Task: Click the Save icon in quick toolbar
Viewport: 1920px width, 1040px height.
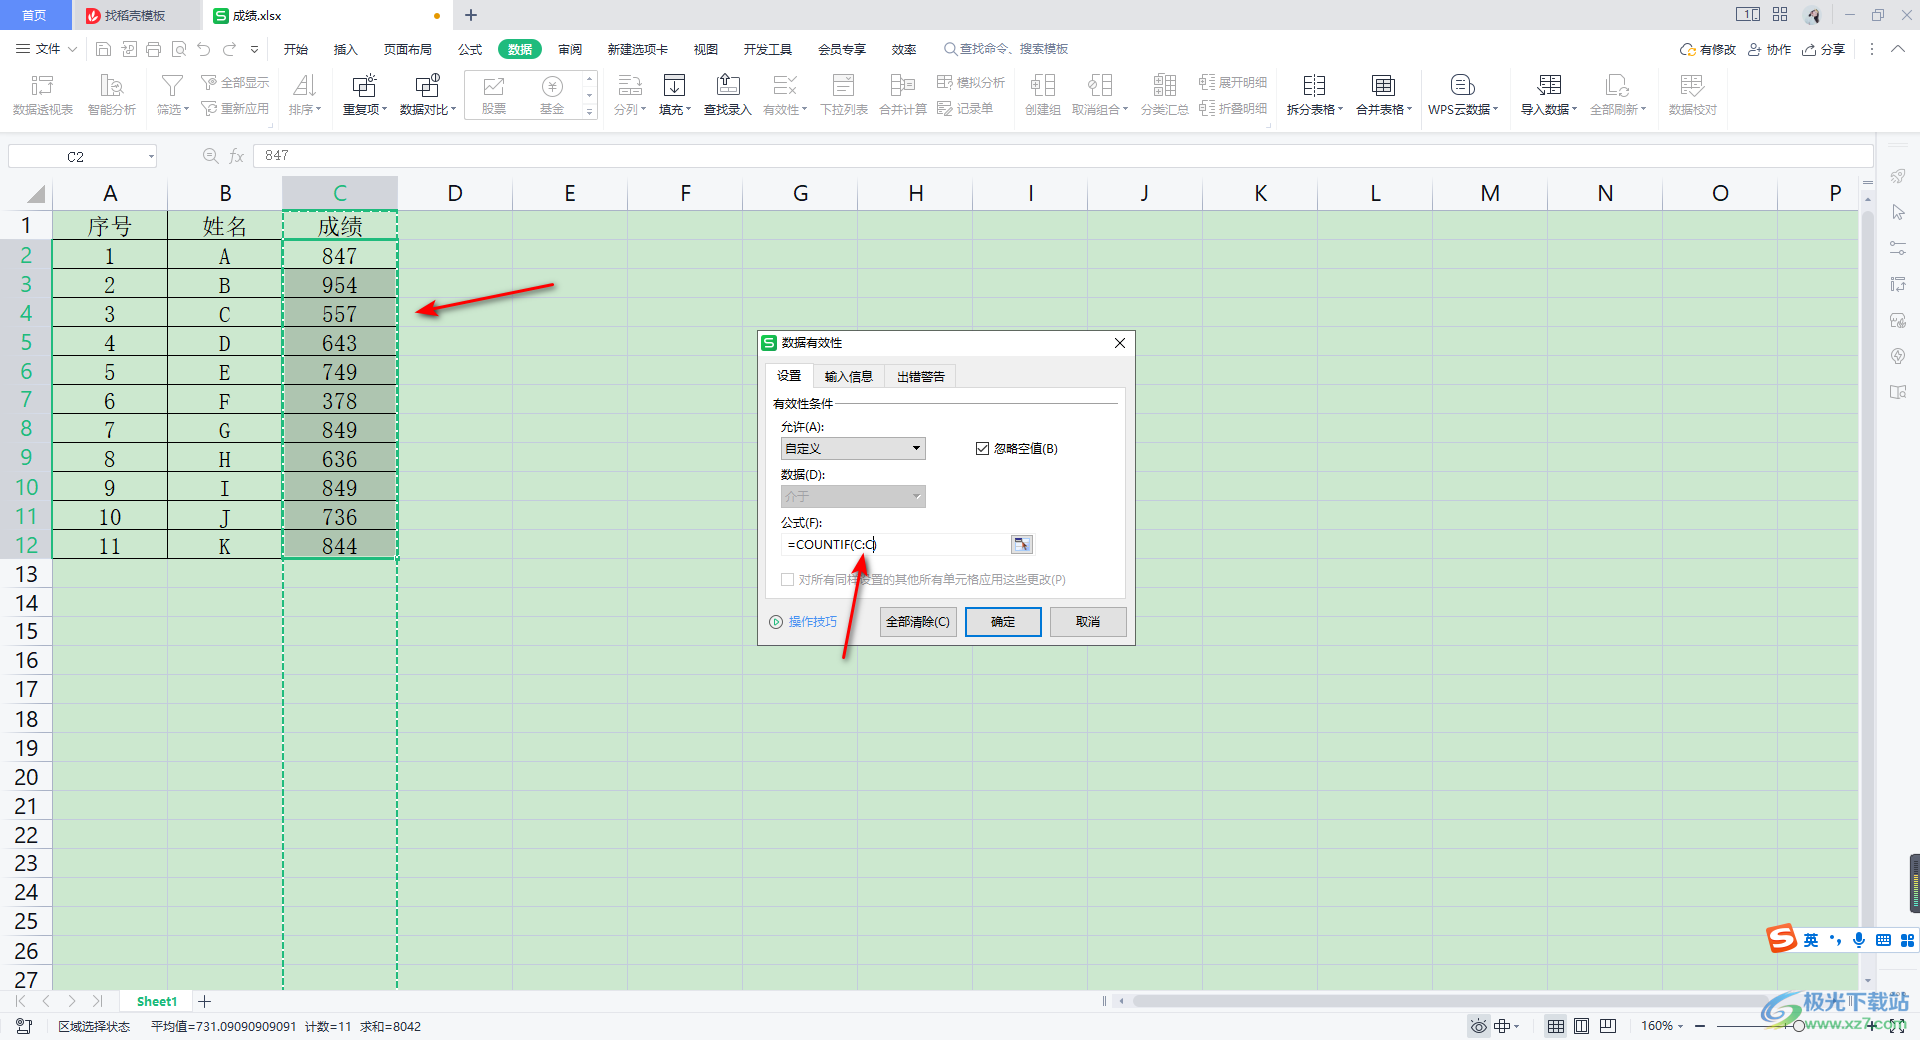Action: click(x=103, y=49)
